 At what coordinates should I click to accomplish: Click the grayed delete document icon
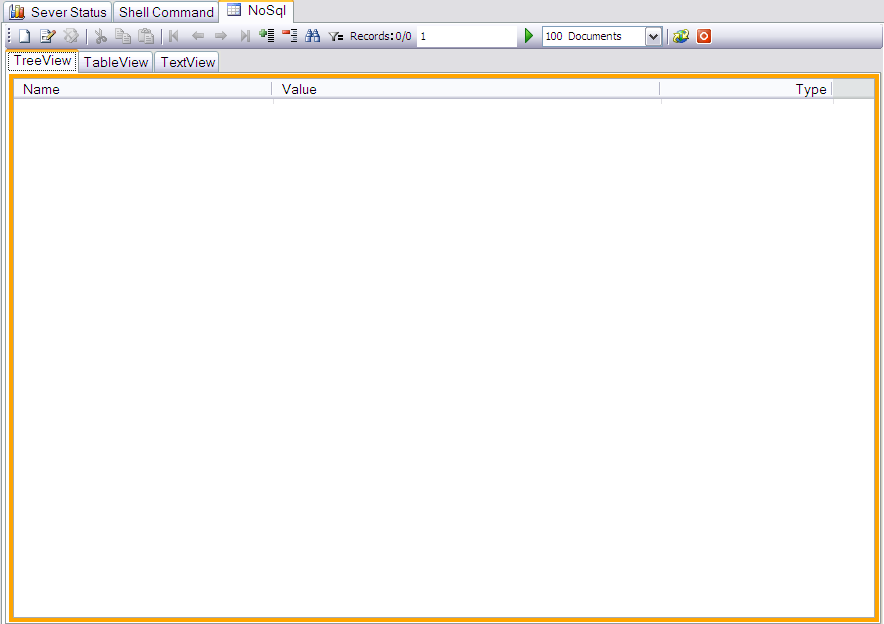(71, 36)
